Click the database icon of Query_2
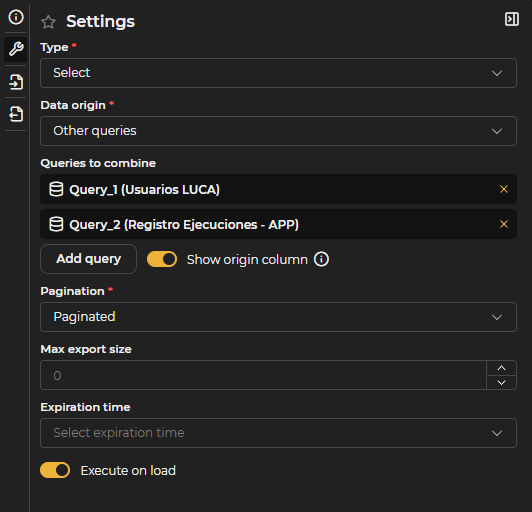 (x=56, y=224)
